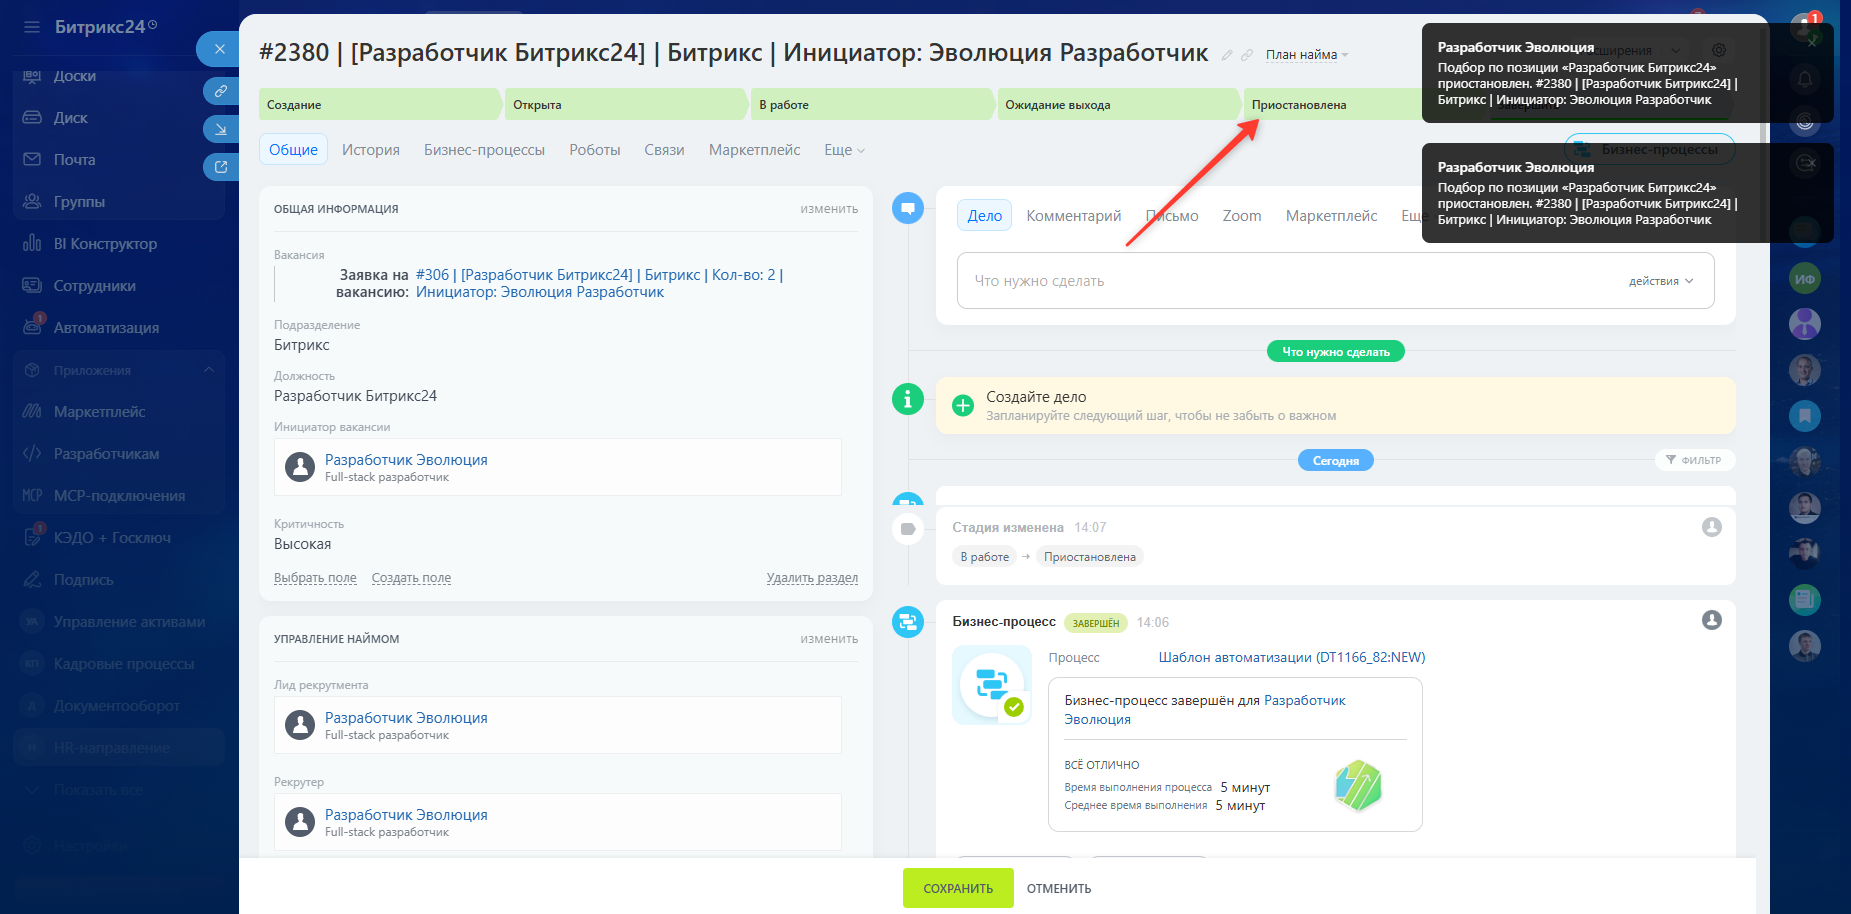Open the План найма dropdown
Viewport: 1851px width, 914px height.
tap(1307, 55)
